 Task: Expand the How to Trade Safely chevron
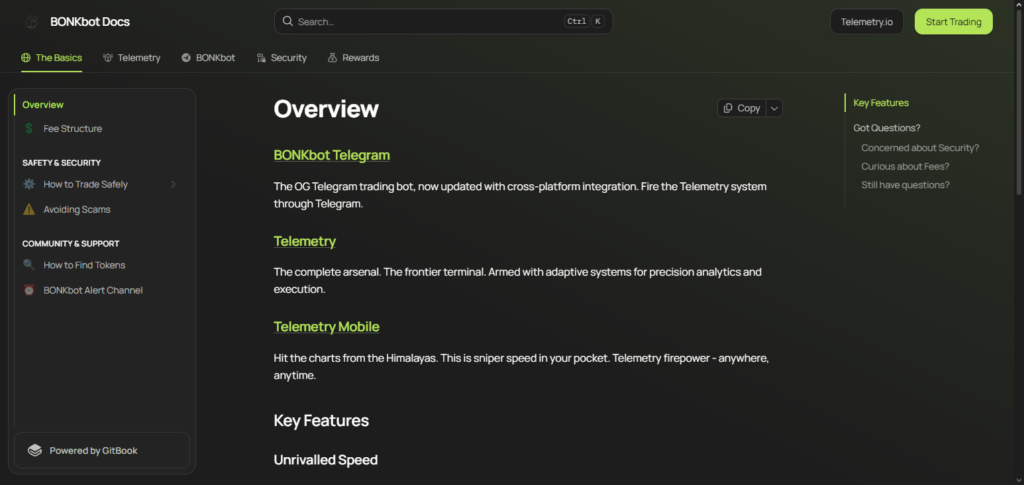173,184
